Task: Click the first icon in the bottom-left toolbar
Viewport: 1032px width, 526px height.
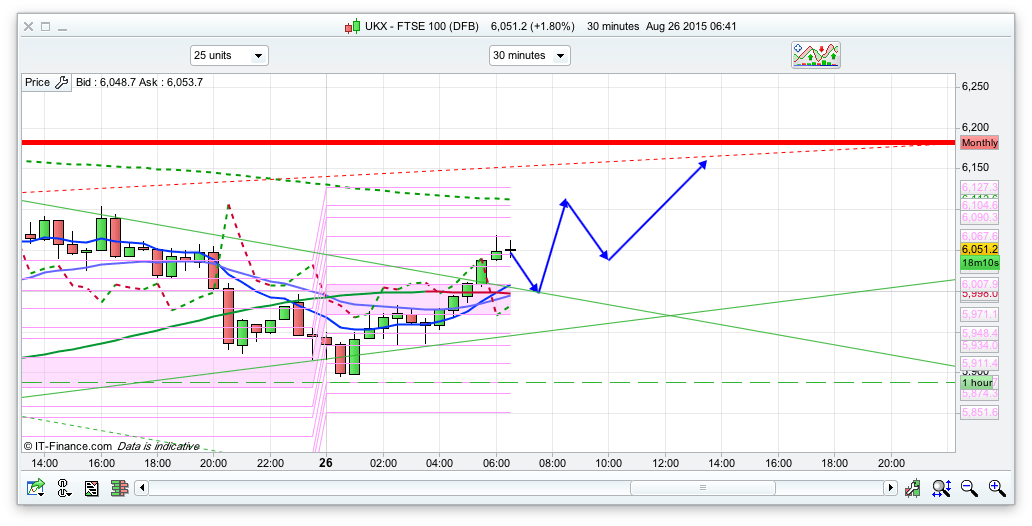Action: (x=36, y=488)
